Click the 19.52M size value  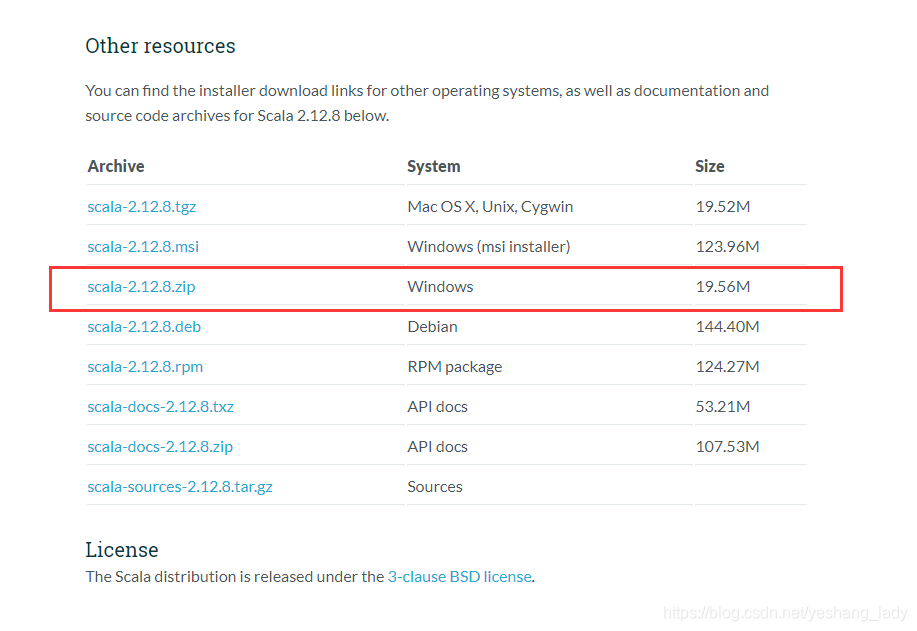coord(723,207)
